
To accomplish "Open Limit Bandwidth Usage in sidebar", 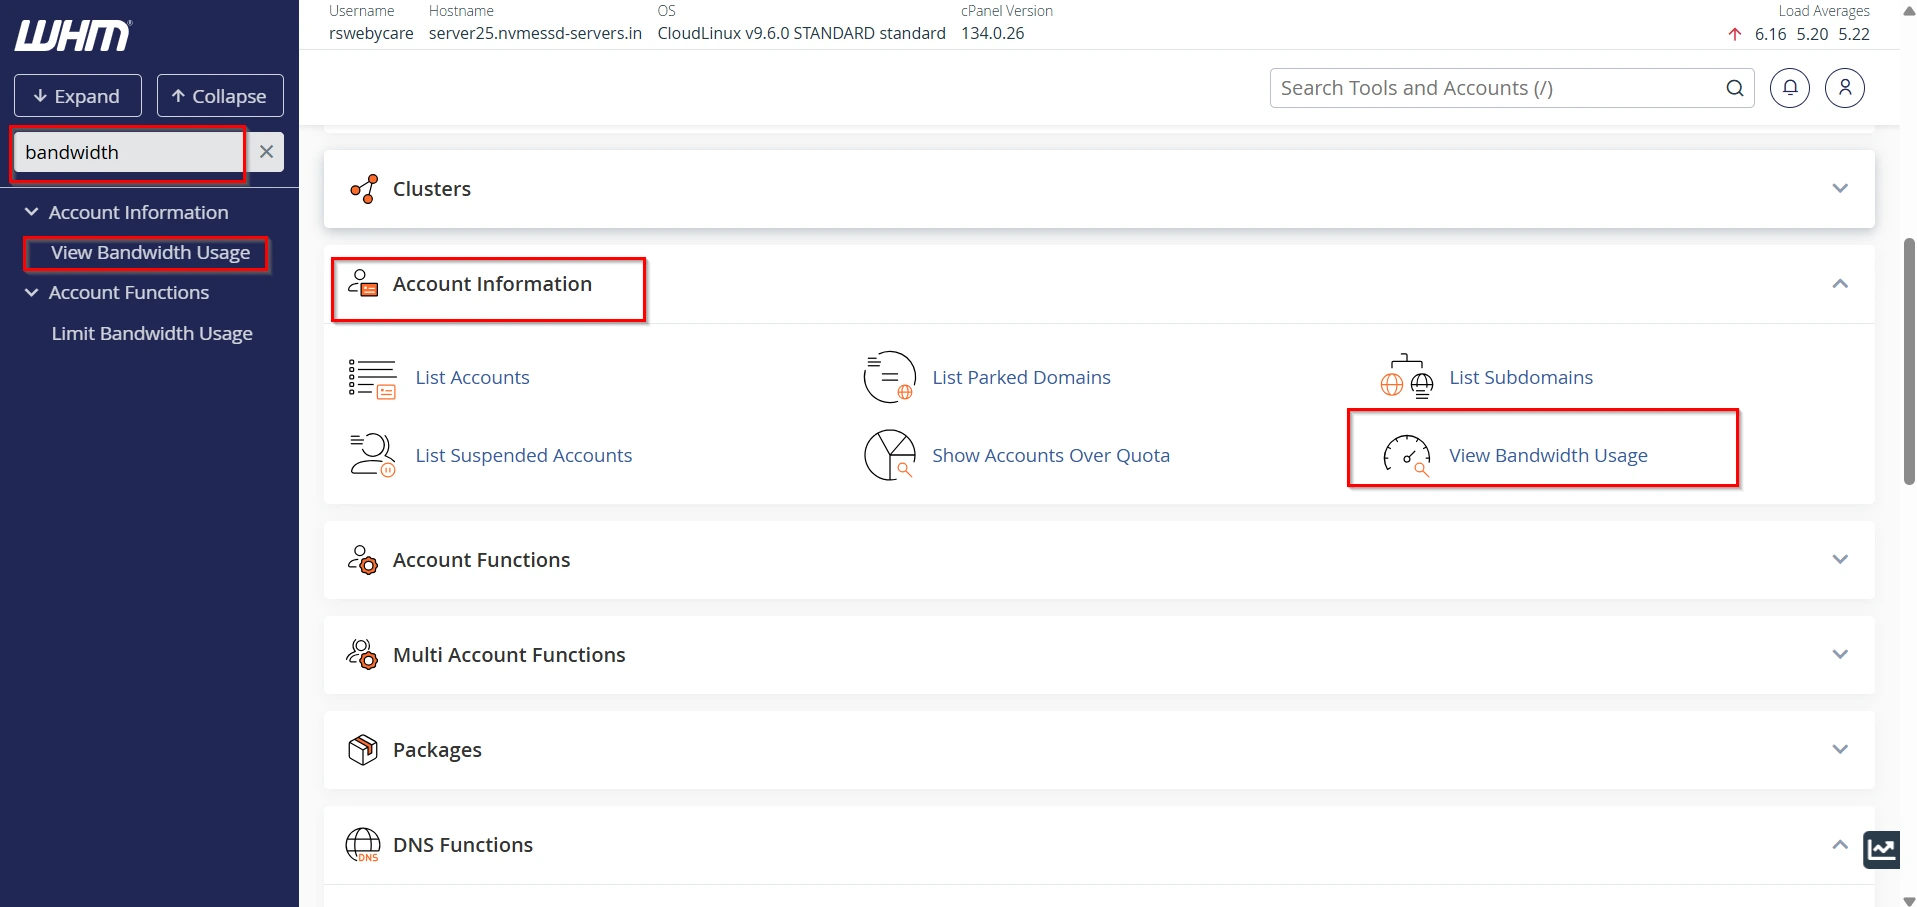I will (152, 334).
